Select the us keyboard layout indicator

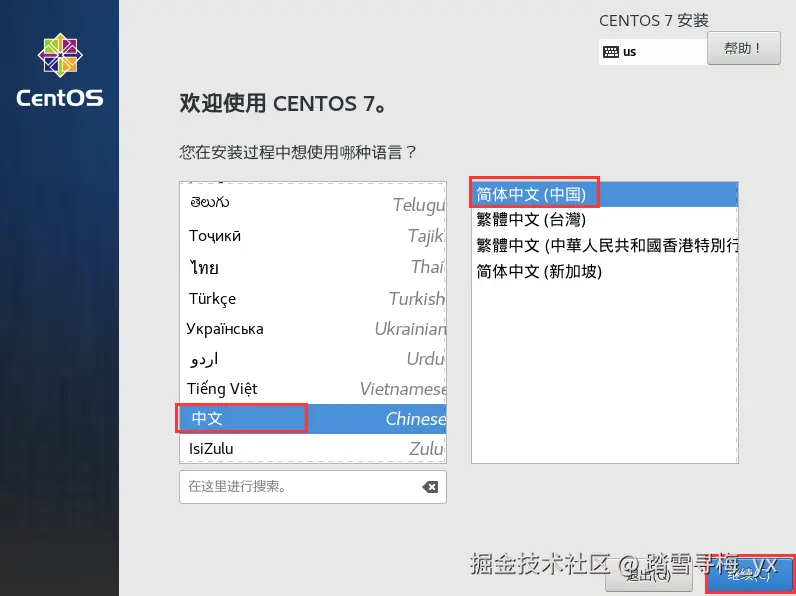(653, 52)
